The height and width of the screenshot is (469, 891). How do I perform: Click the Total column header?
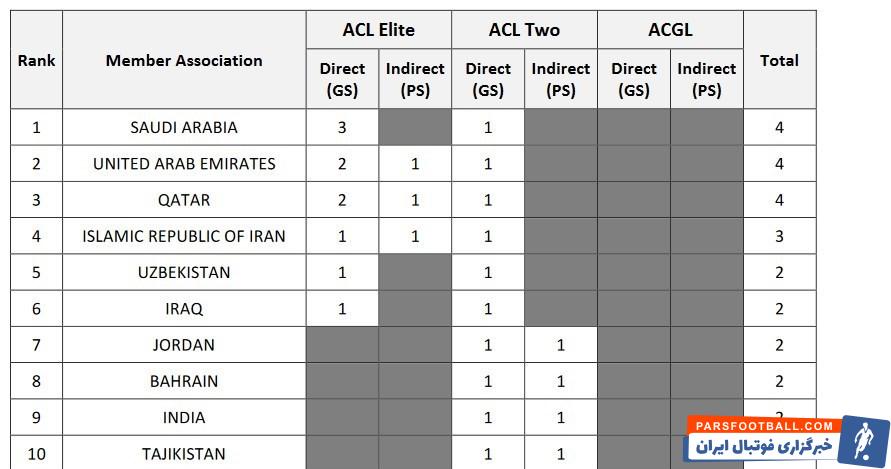tap(779, 60)
